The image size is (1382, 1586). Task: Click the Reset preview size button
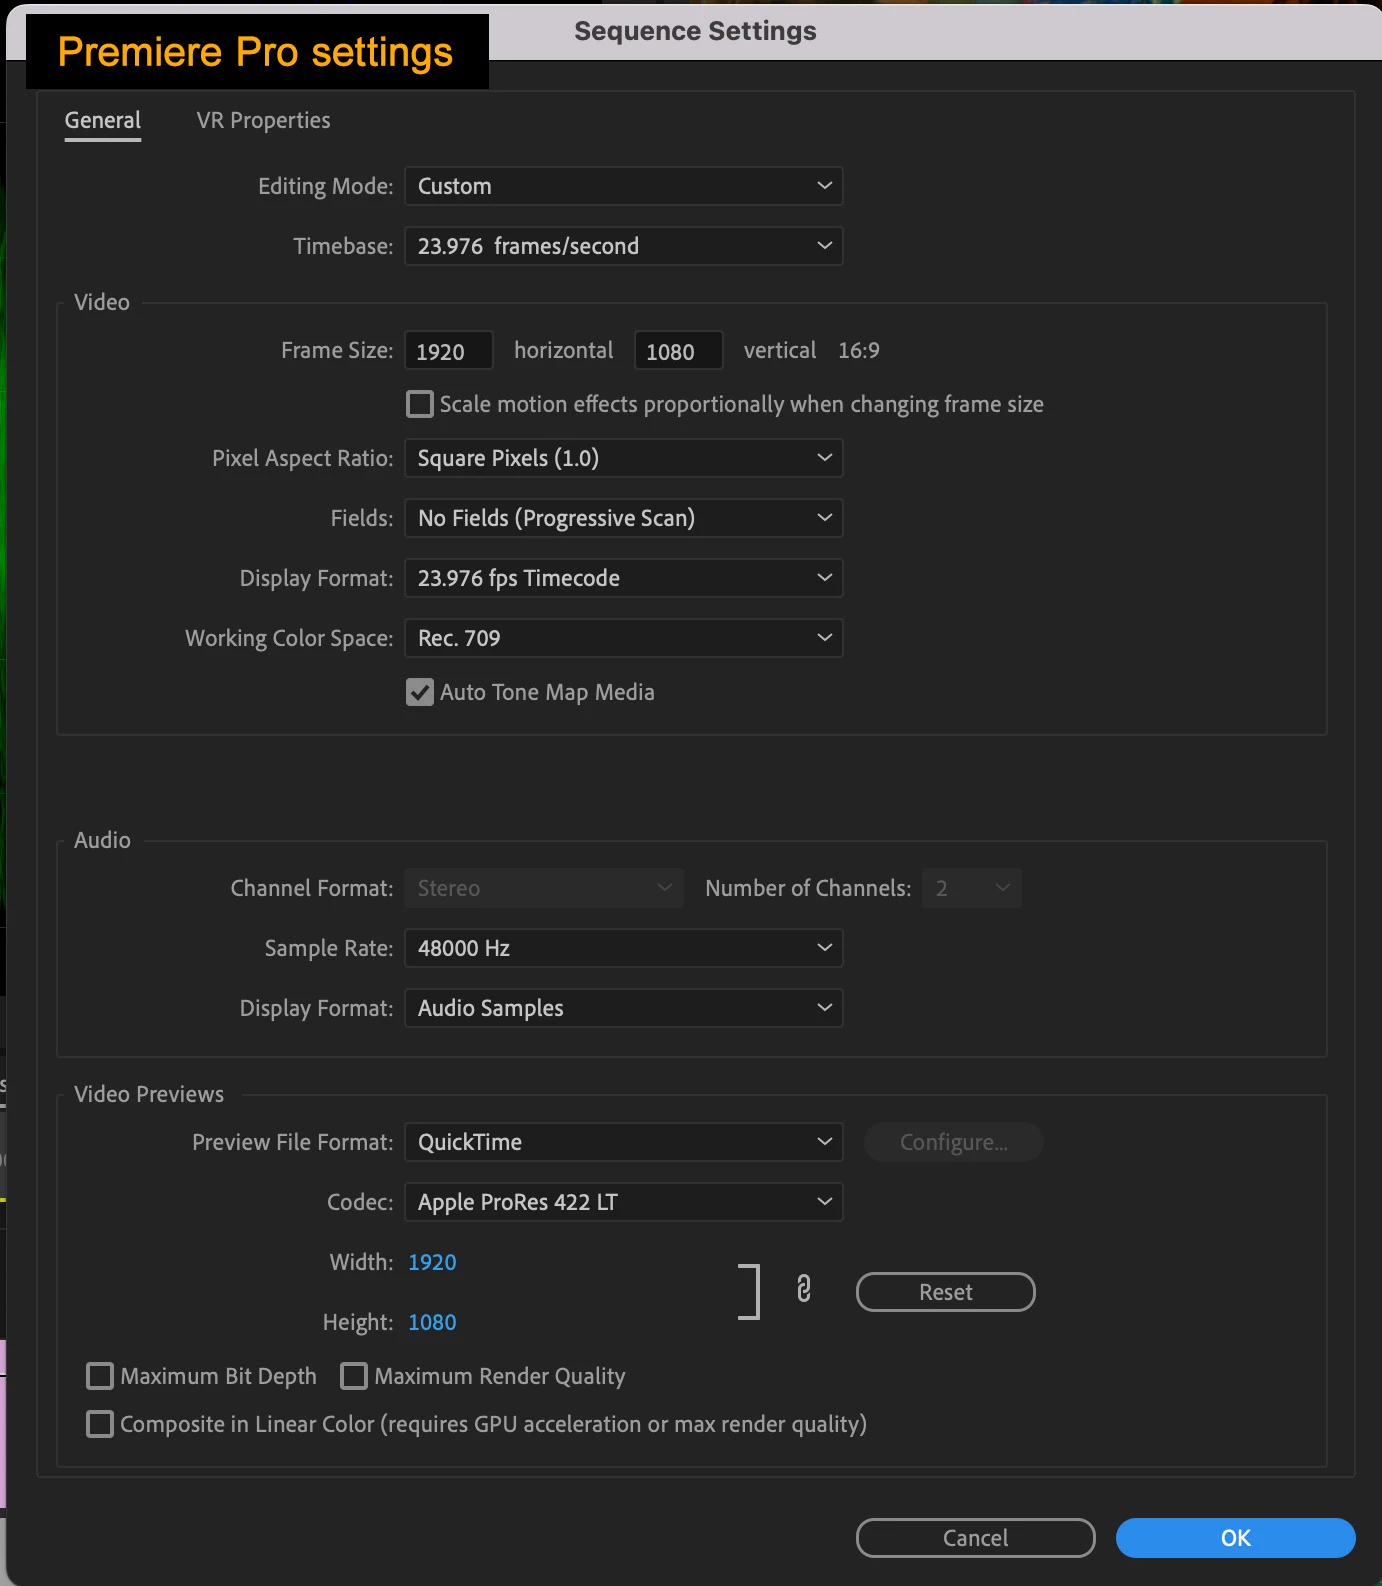(x=946, y=1292)
